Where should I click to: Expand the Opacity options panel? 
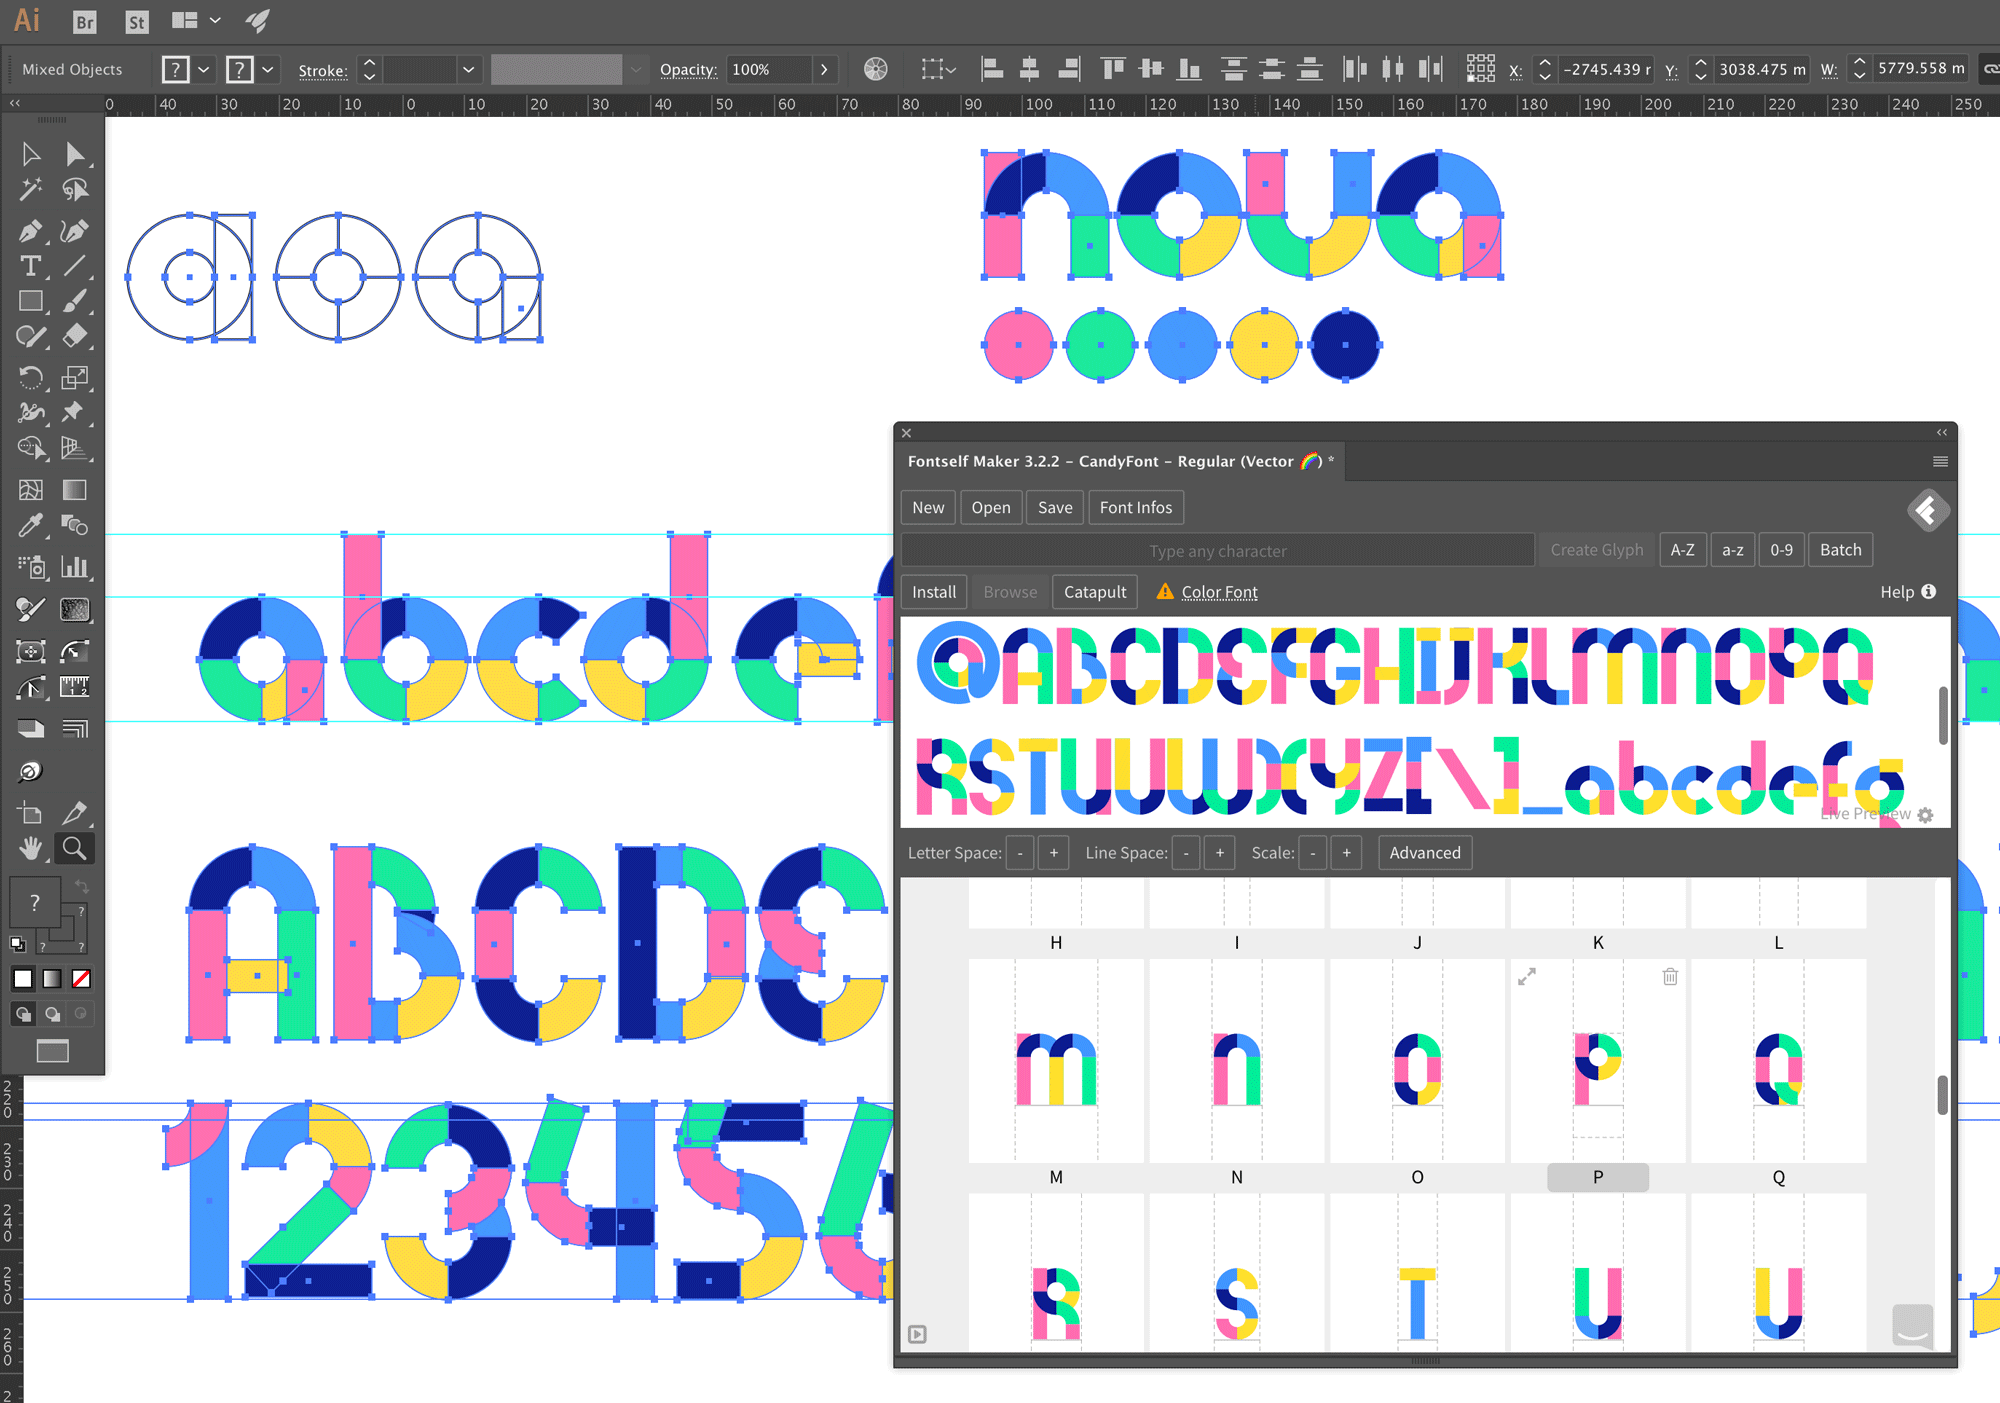(824, 69)
